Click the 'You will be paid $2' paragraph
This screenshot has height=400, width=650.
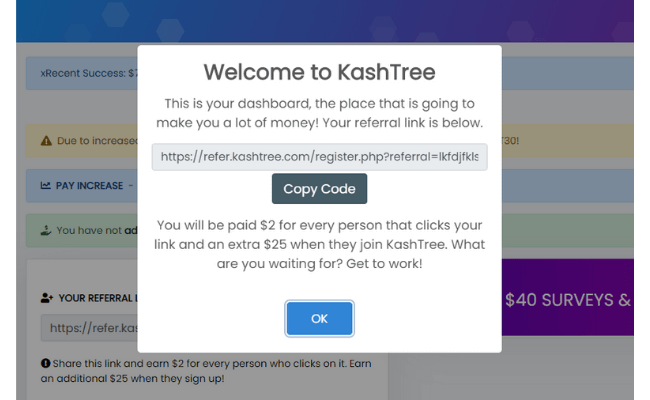[x=319, y=244]
